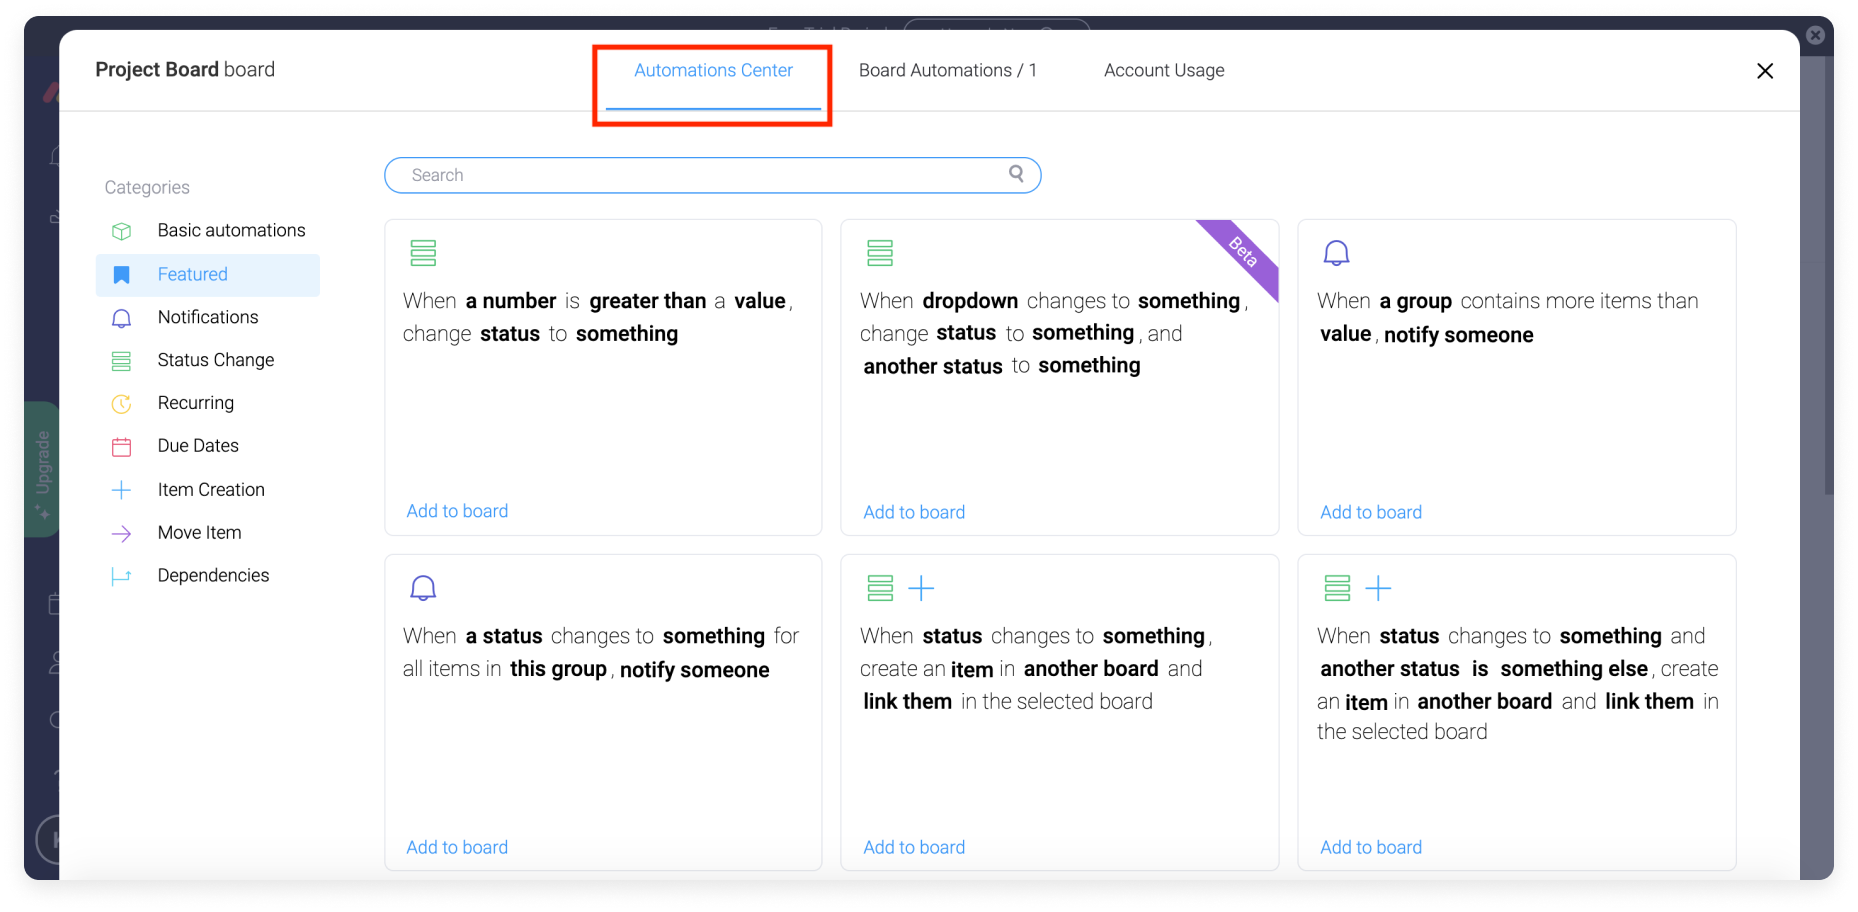Click 'notify someone' in the group items card
This screenshot has height=912, width=1858.
point(1458,335)
